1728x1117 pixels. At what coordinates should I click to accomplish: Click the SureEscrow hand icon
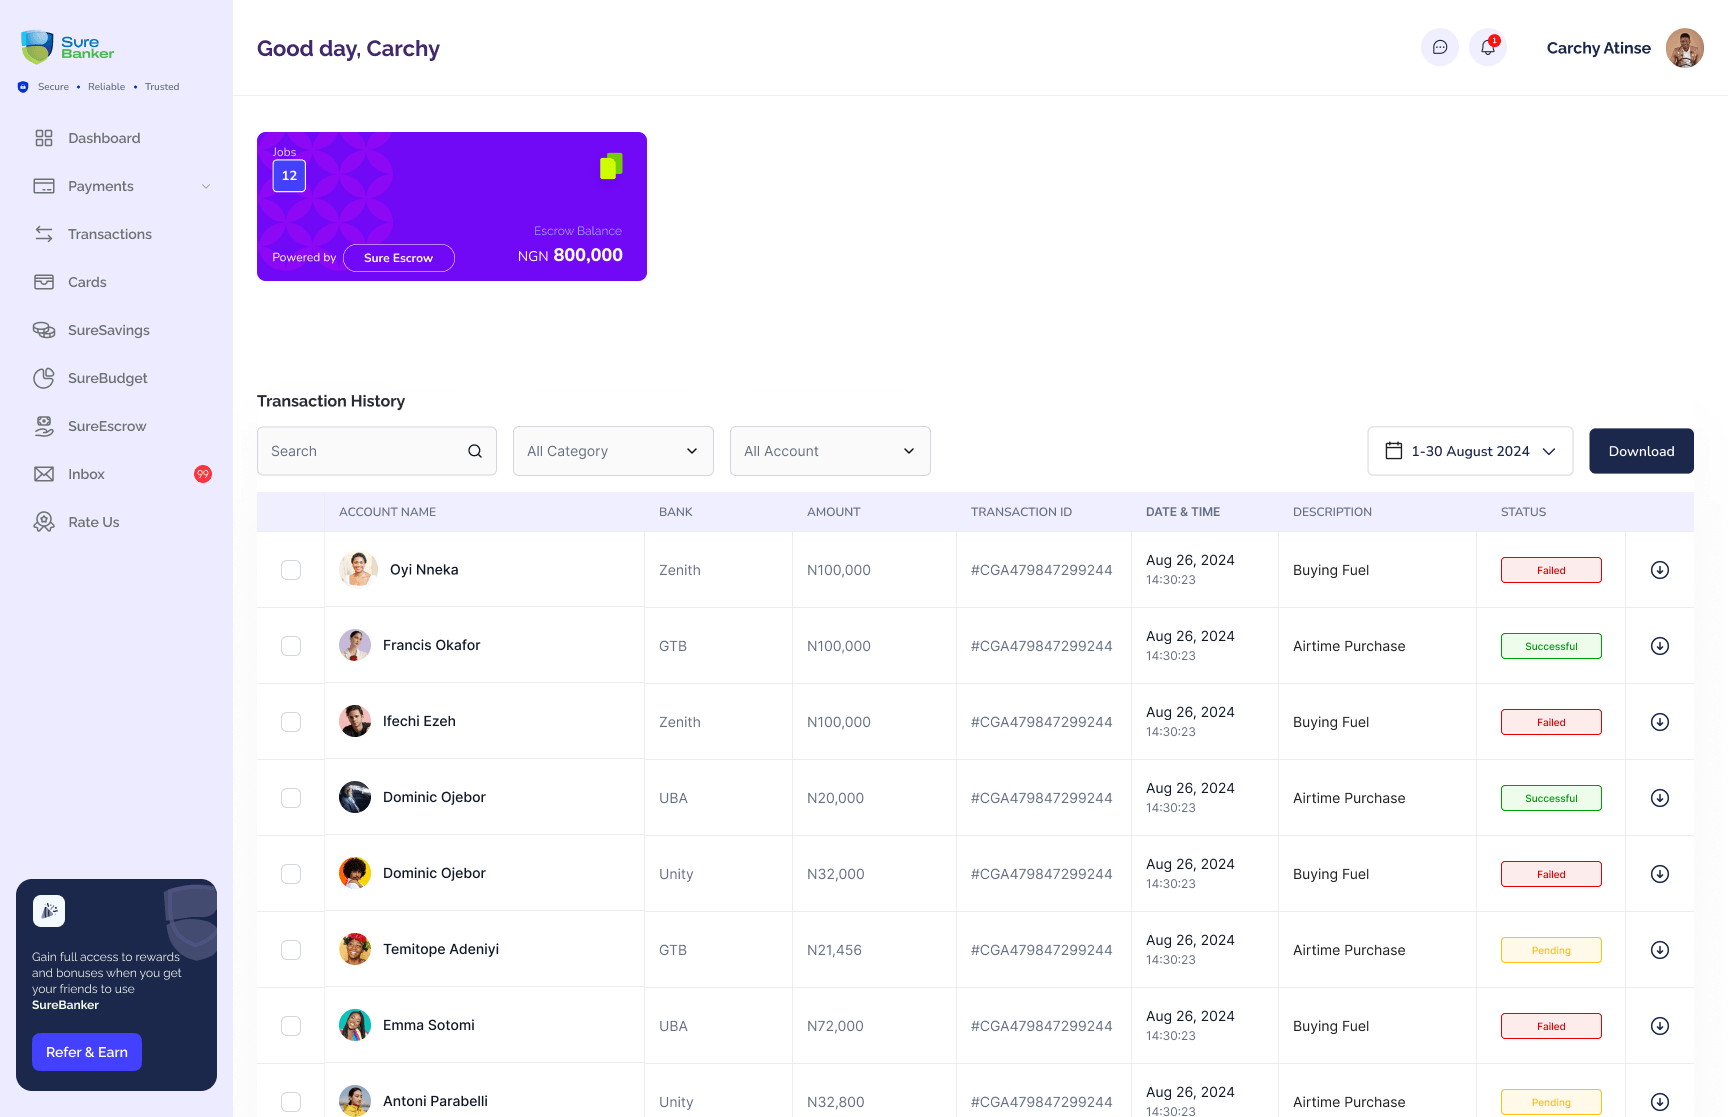[x=44, y=426]
